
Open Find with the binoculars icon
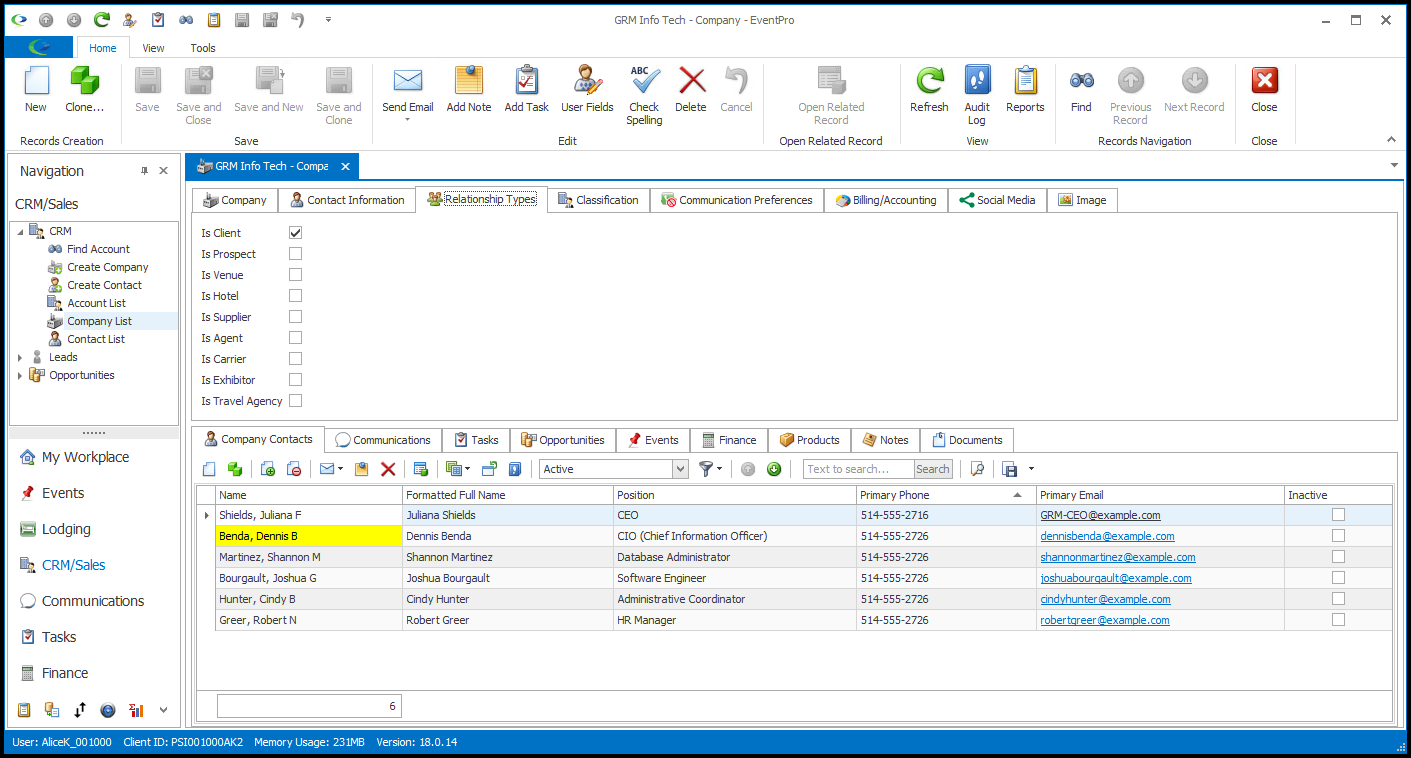pyautogui.click(x=1081, y=90)
